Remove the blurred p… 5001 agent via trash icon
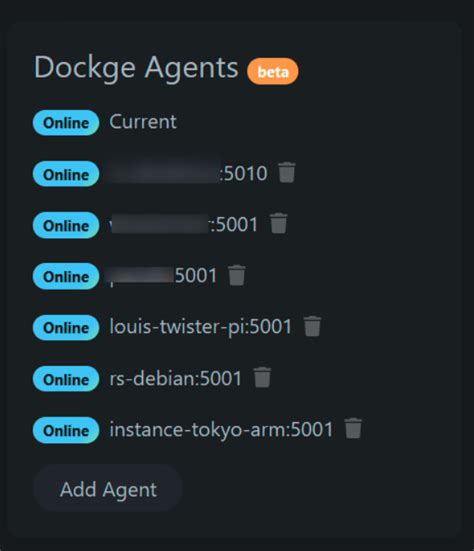This screenshot has width=474, height=551. pyautogui.click(x=237, y=275)
